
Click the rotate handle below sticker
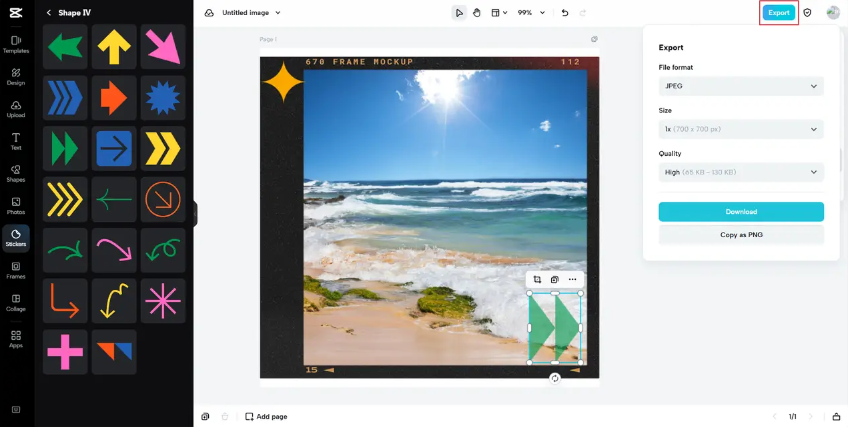coord(555,378)
